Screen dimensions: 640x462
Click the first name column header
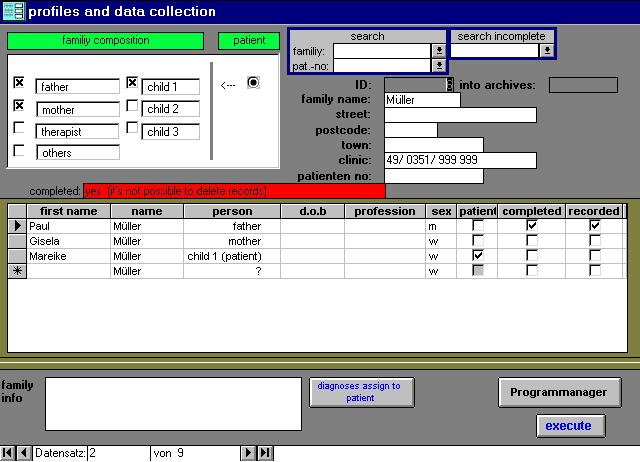pos(68,211)
